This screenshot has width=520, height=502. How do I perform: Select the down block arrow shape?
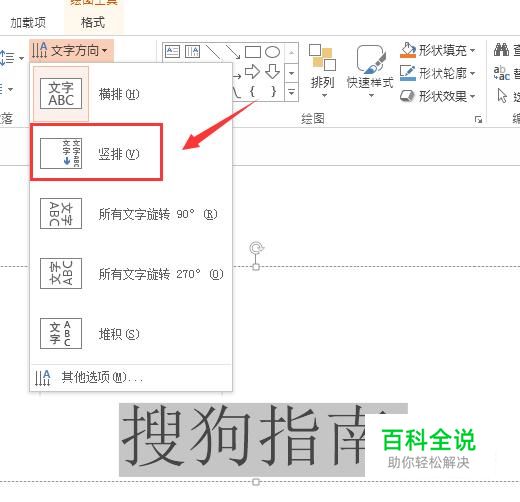(x=272, y=72)
